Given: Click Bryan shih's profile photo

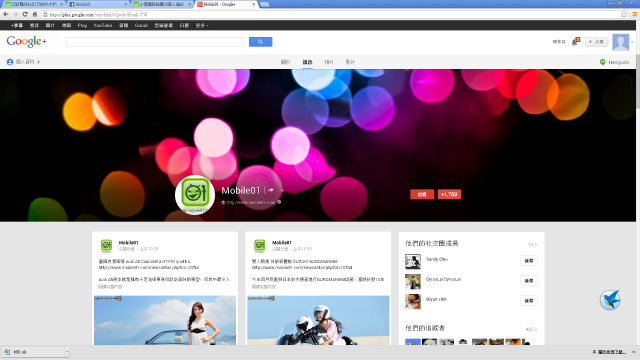Looking at the screenshot, I should [413, 301].
